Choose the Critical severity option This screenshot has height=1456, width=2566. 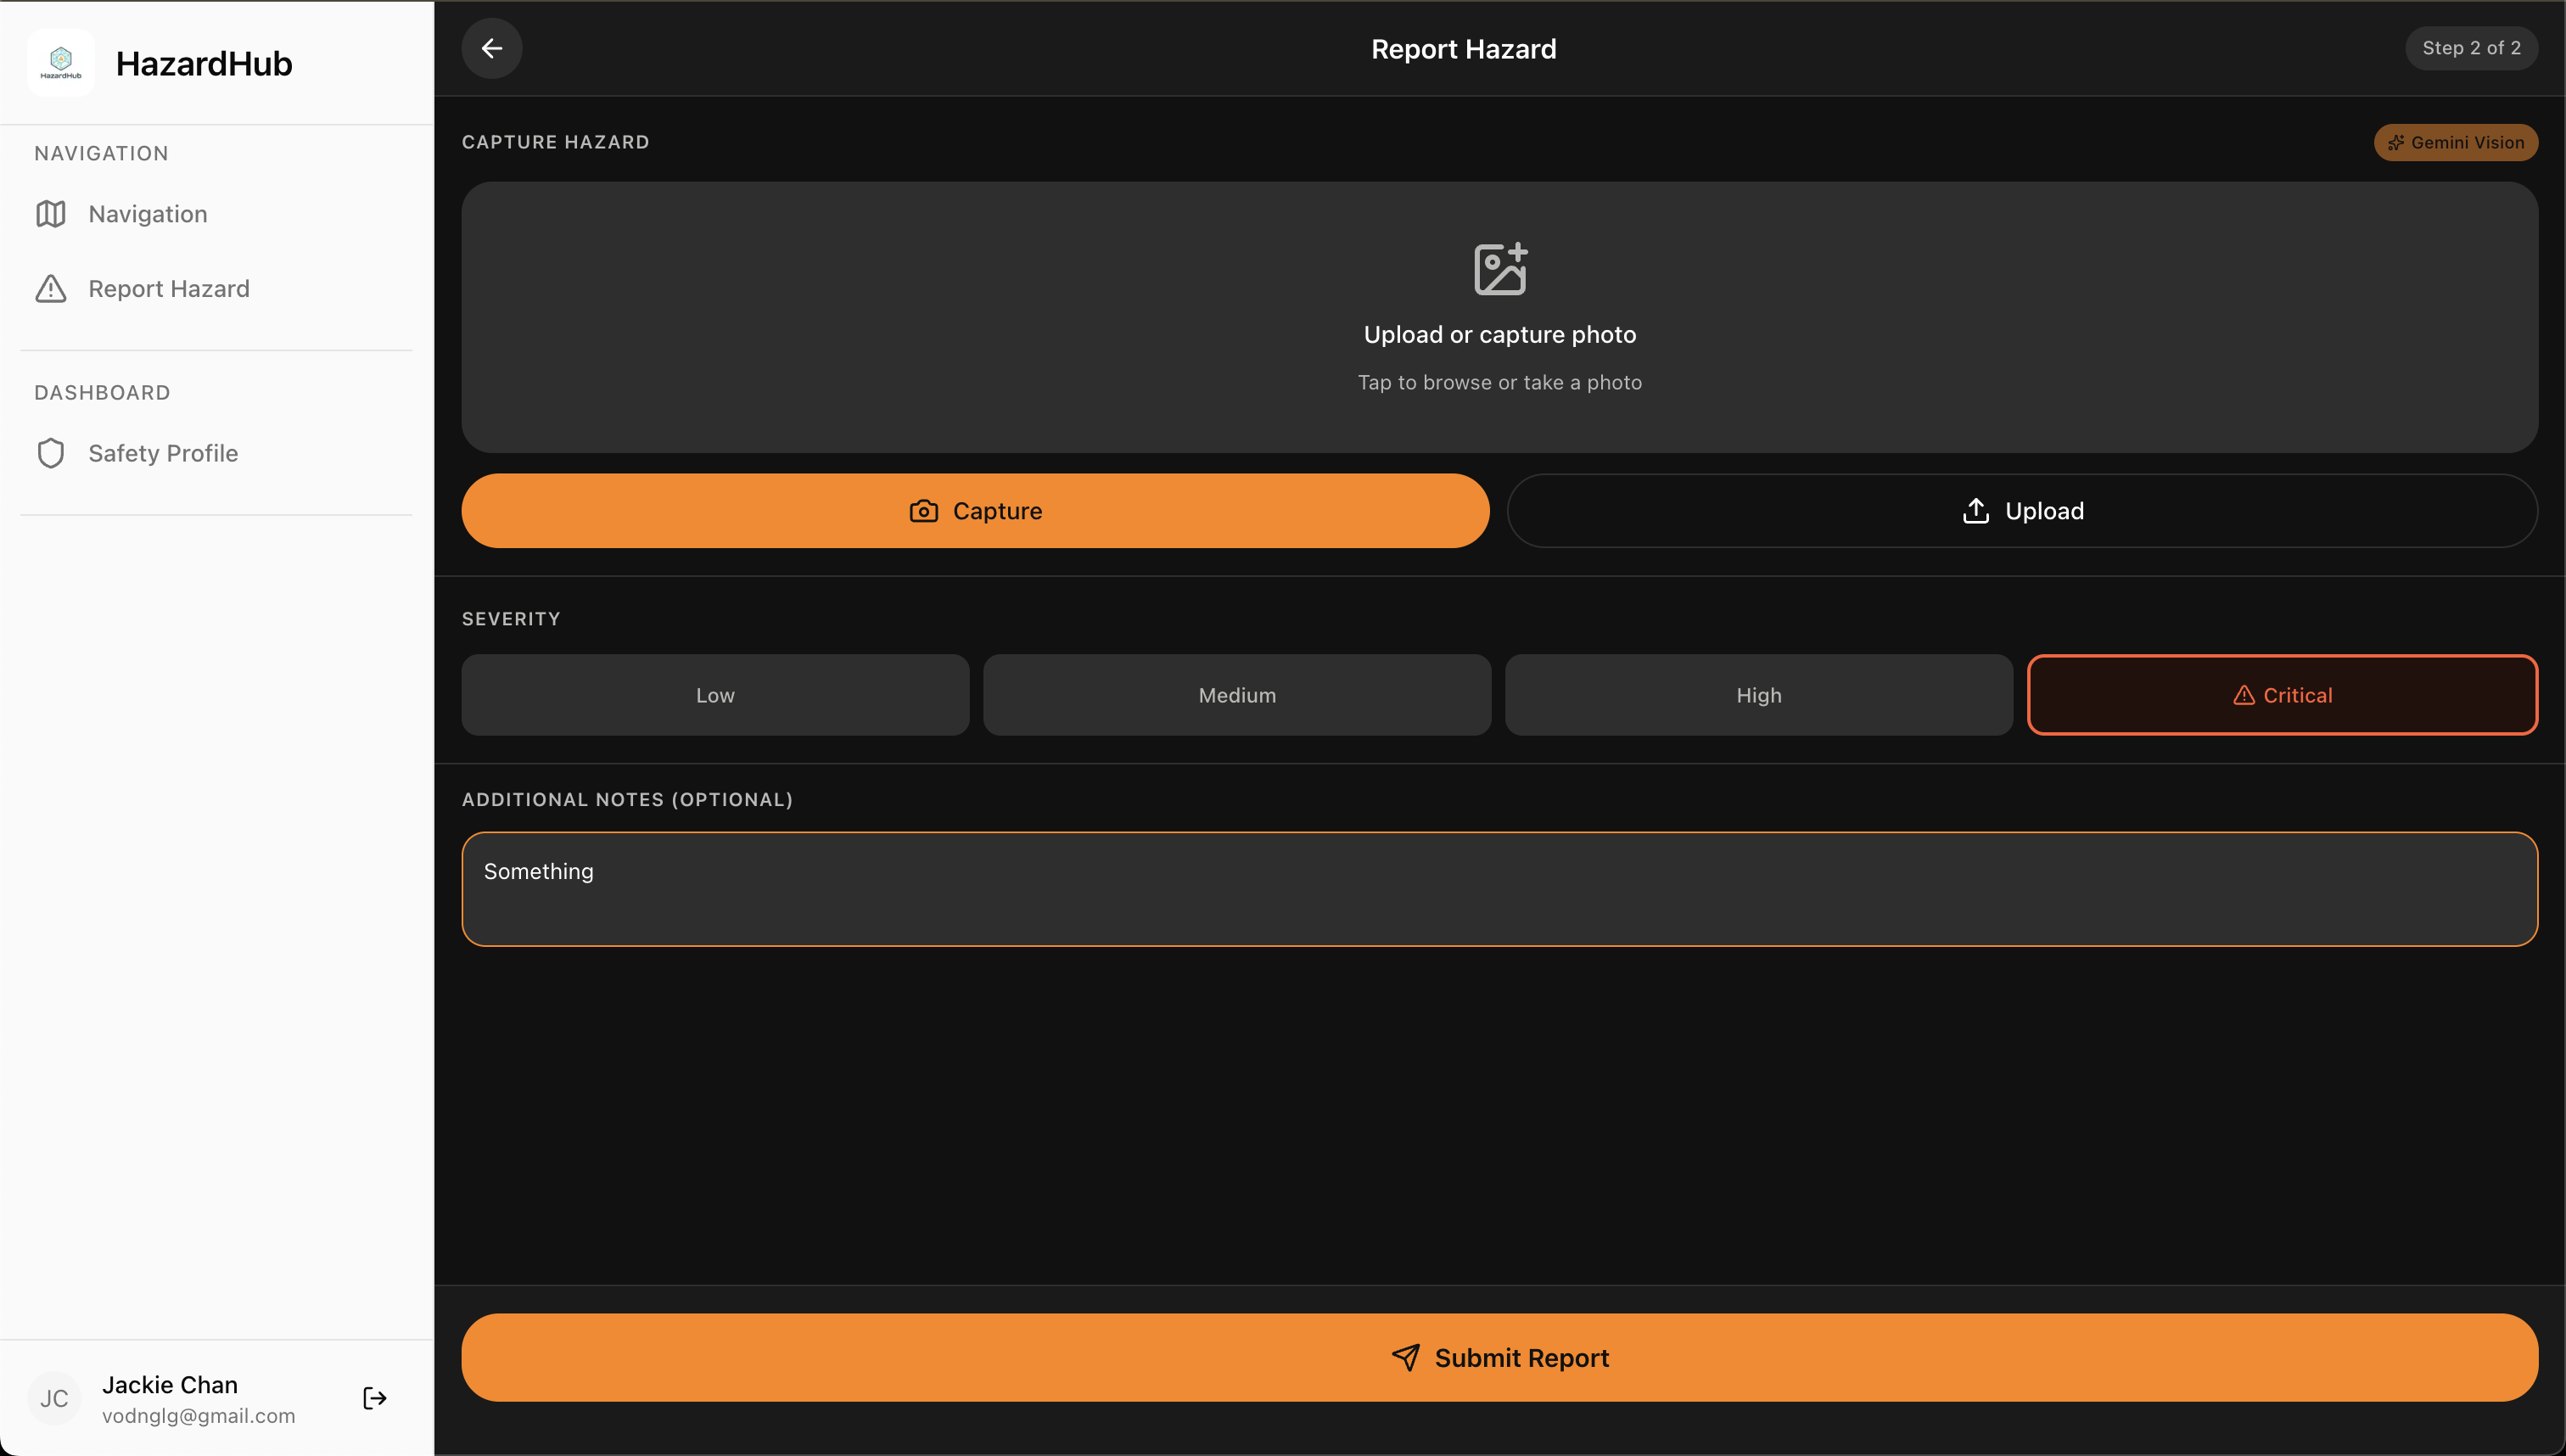point(2282,695)
